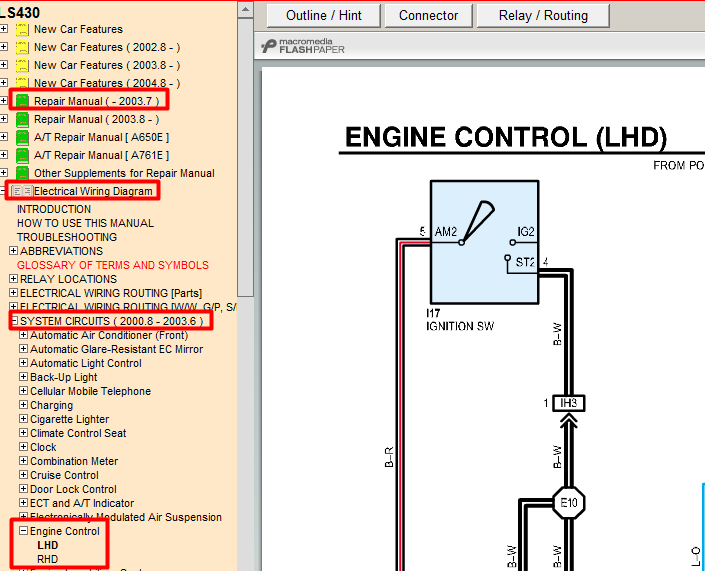This screenshot has width=705, height=571.
Task: Select Climate Control Seat item
Action: 78,433
